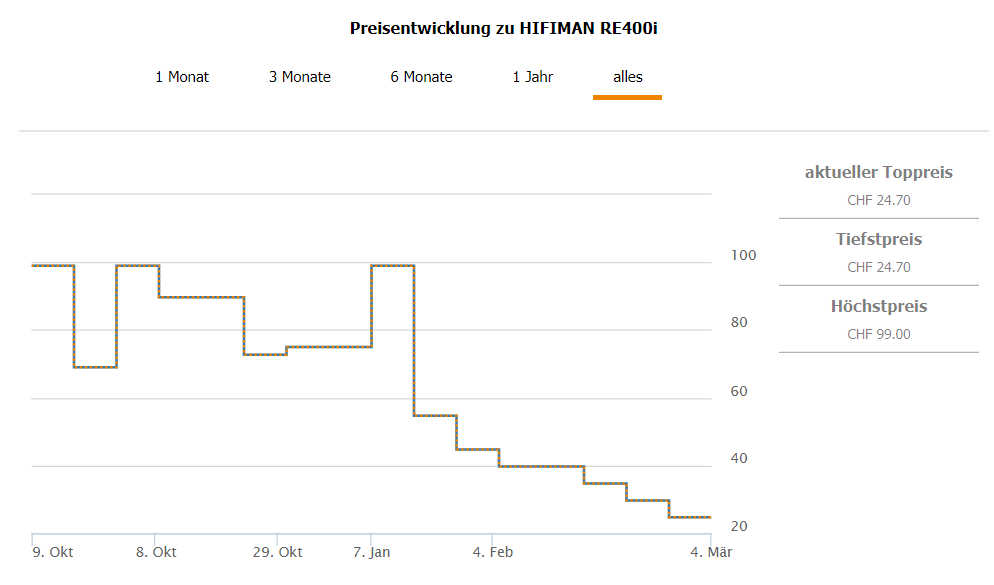Switch to the 1 Monat tab
Viewport: 994px width, 585px height.
click(x=182, y=77)
